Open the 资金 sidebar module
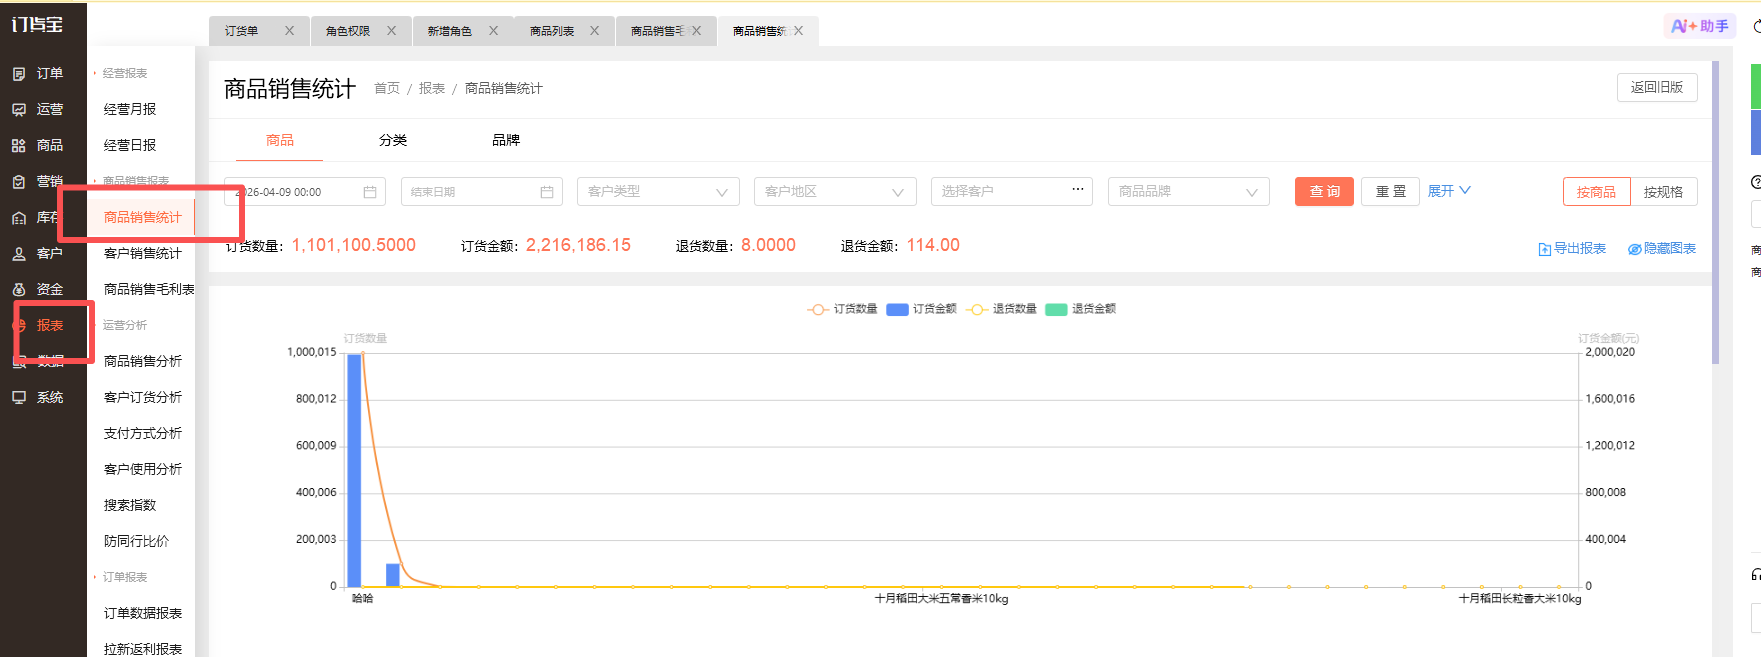 38,289
